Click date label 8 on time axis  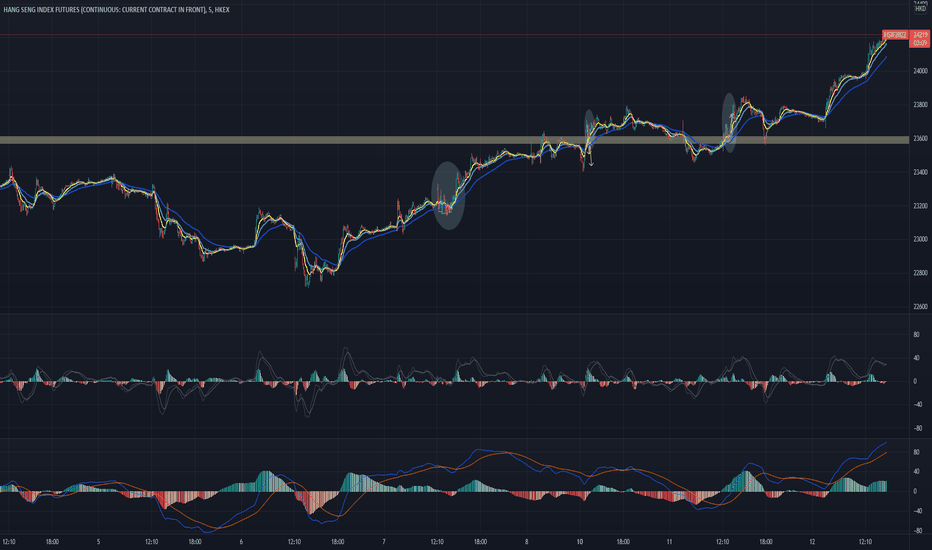527,542
